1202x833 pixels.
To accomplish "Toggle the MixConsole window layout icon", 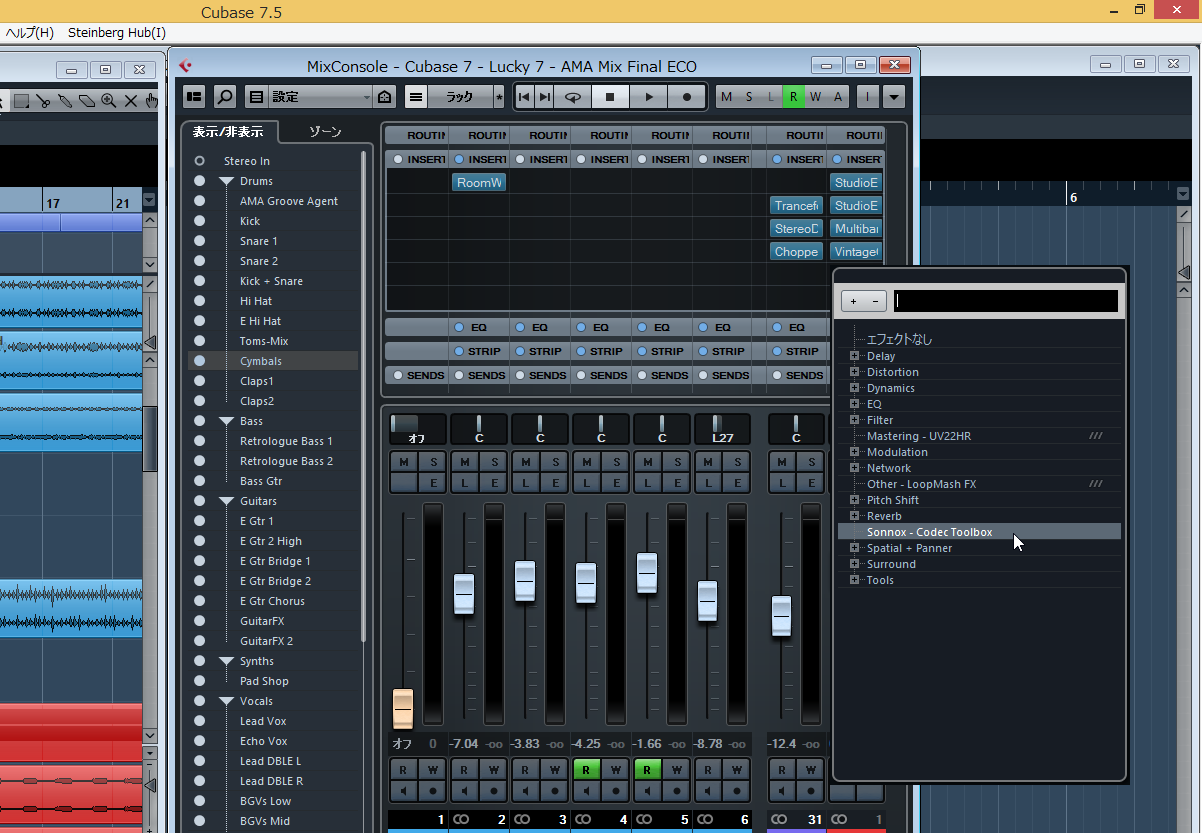I will 194,97.
